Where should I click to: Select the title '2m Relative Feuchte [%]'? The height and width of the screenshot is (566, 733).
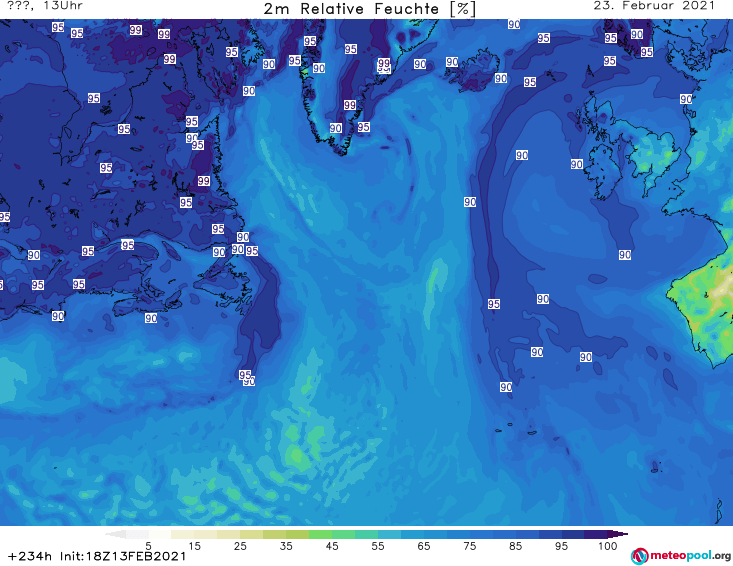370,9
